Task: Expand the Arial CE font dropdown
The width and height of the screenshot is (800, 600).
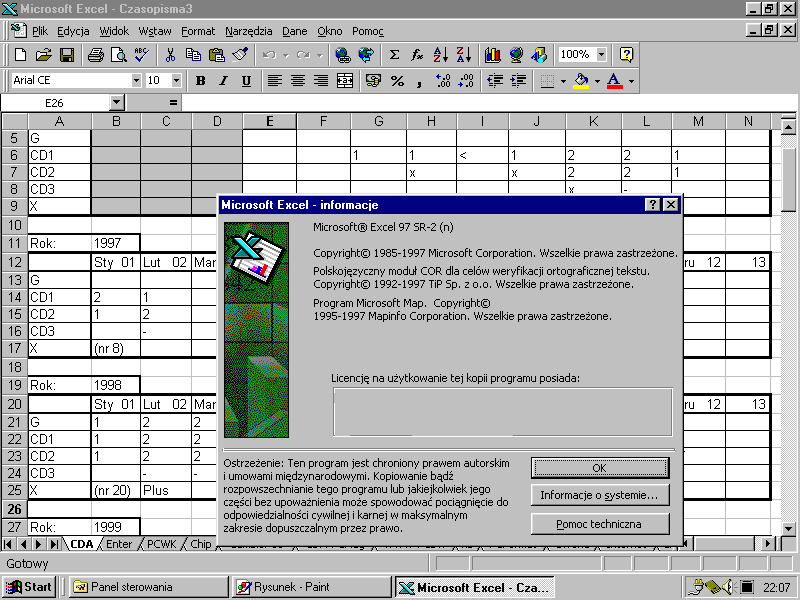Action: point(136,81)
